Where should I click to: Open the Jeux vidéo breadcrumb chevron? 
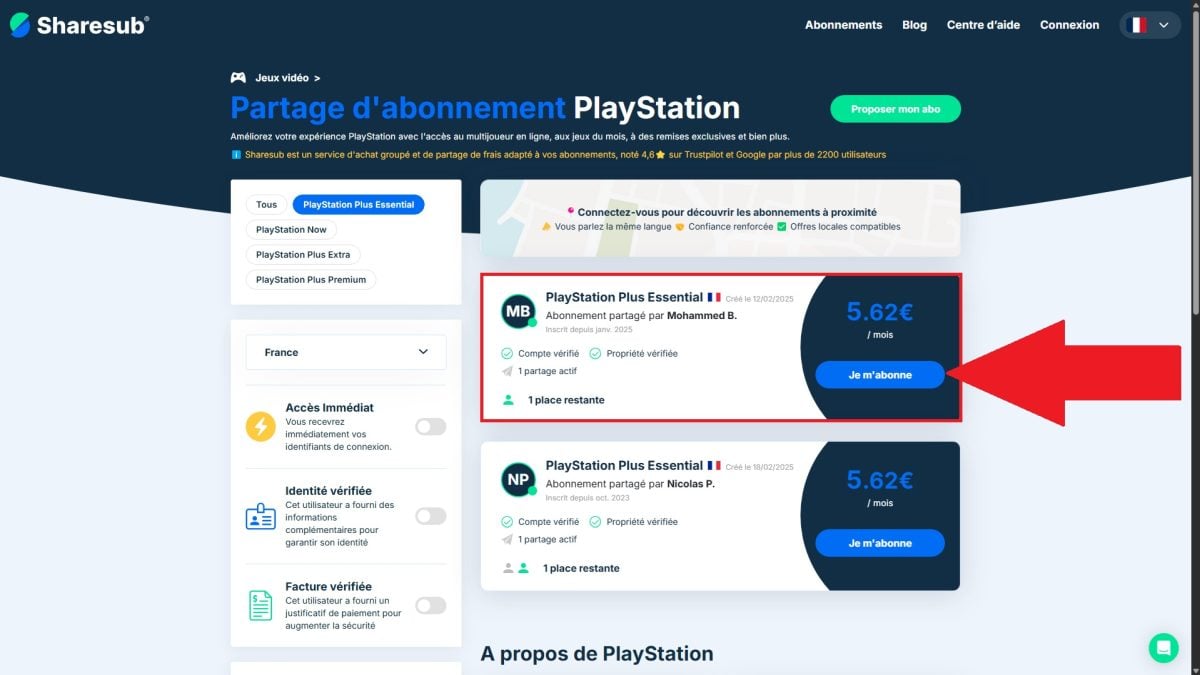pyautogui.click(x=317, y=77)
